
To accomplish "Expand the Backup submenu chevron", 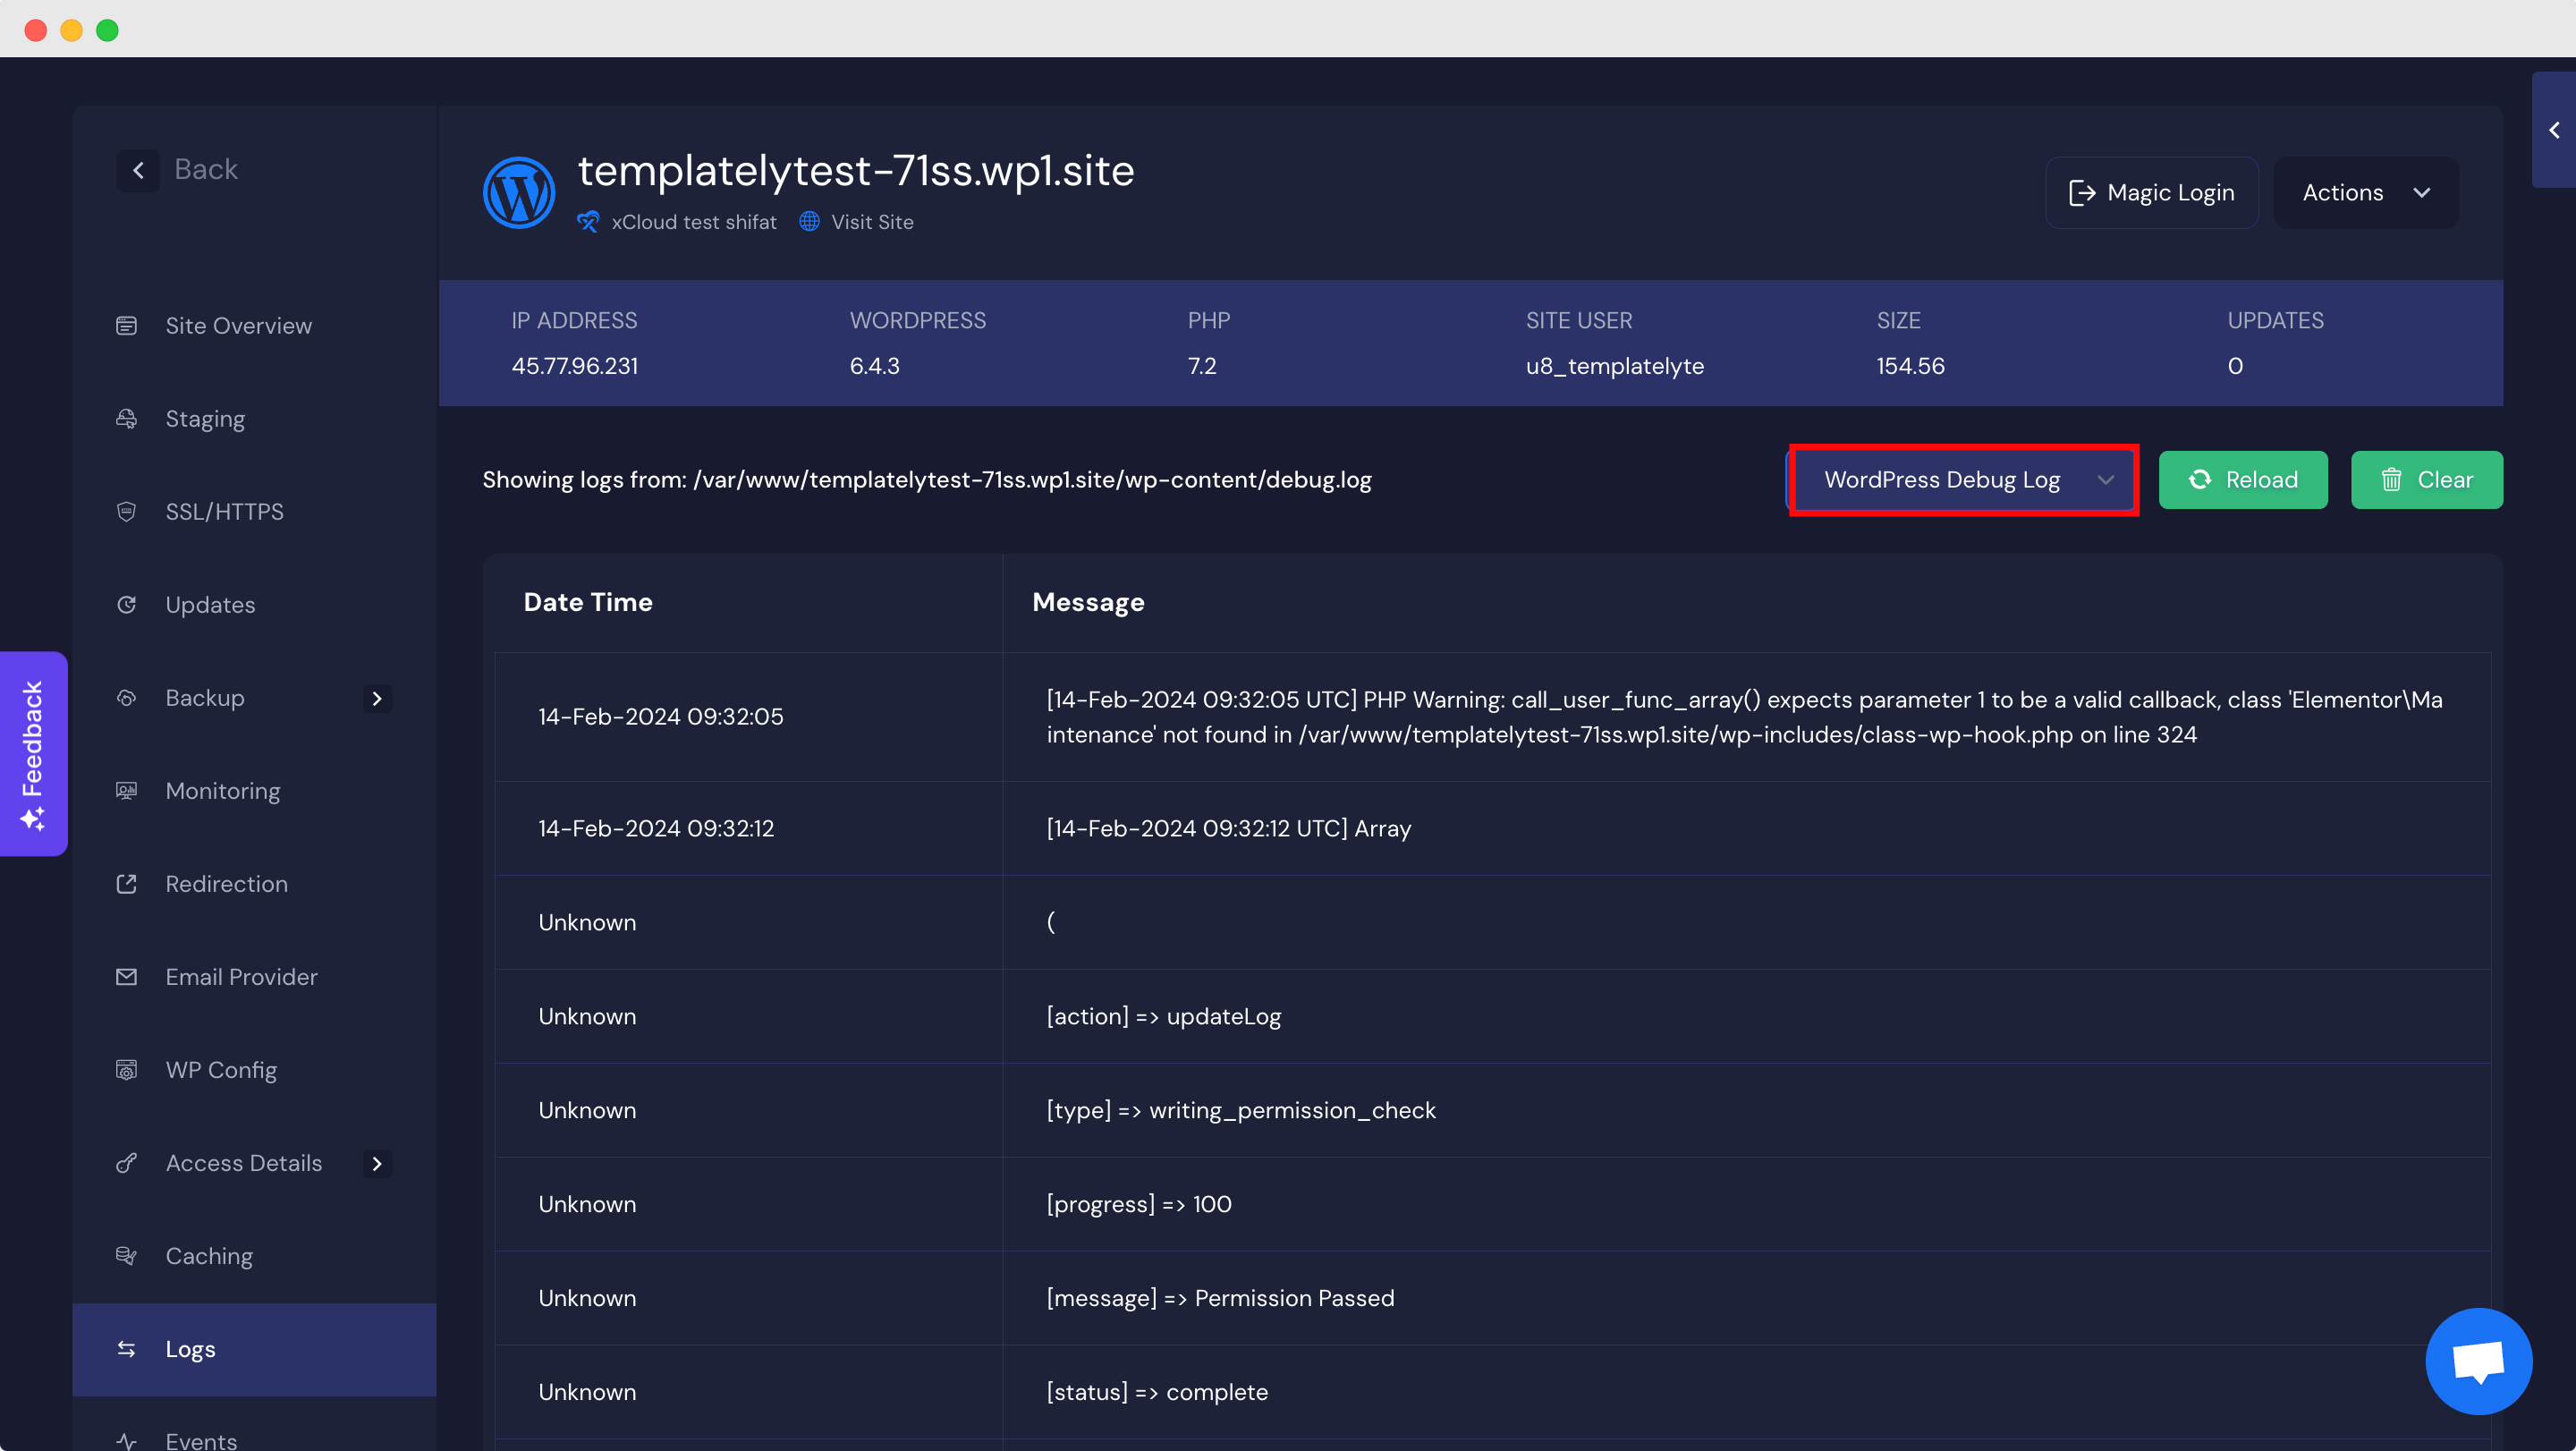I will [x=377, y=698].
